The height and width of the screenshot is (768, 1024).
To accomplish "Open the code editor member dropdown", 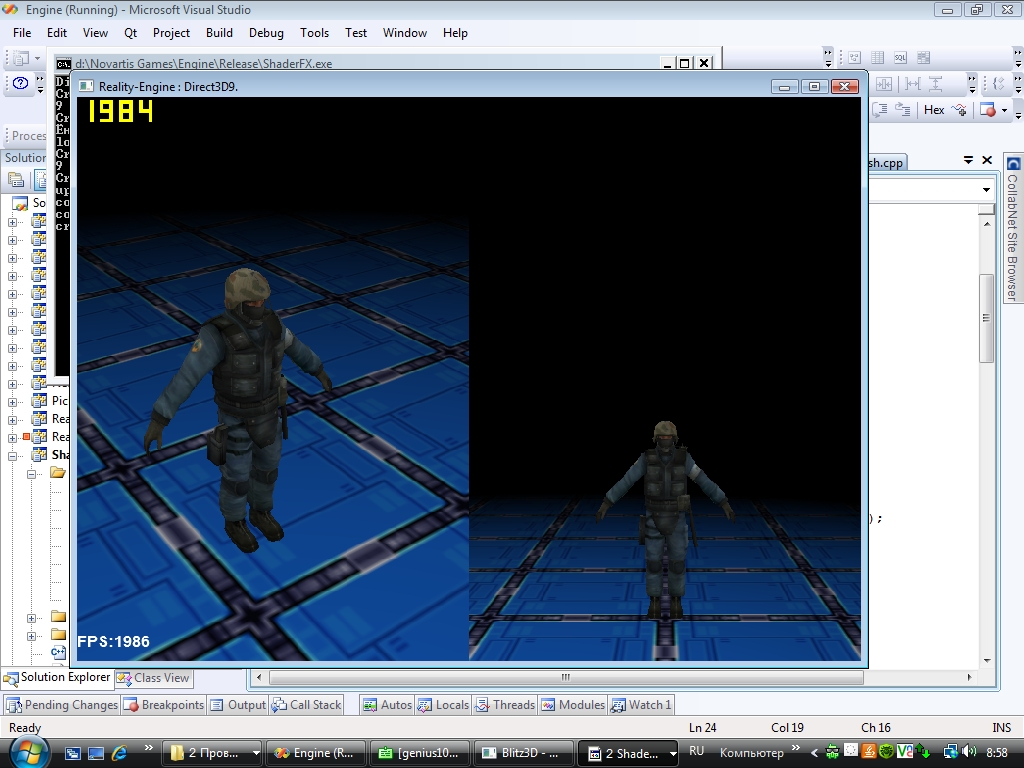I will 986,190.
